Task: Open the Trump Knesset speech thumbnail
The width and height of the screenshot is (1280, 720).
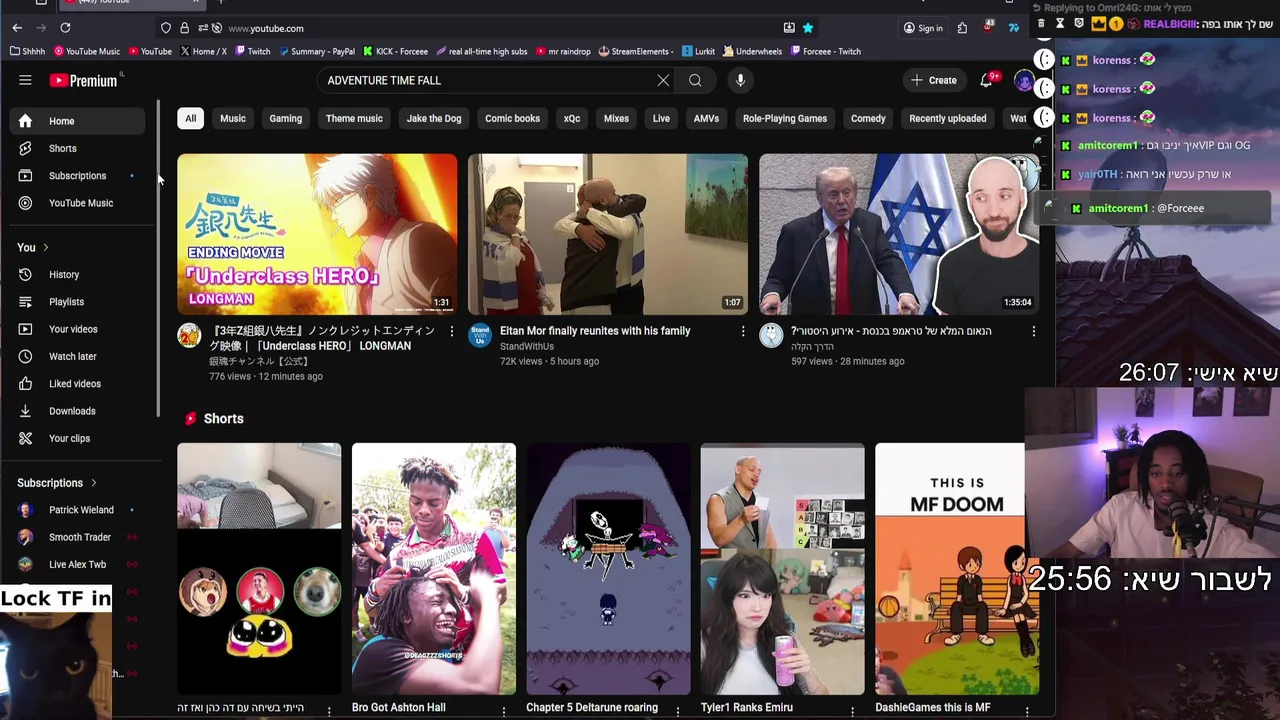Action: [x=898, y=234]
